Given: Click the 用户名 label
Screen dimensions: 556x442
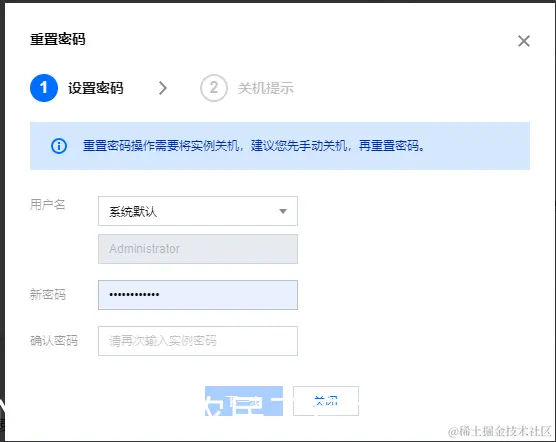Looking at the screenshot, I should coord(48,205).
